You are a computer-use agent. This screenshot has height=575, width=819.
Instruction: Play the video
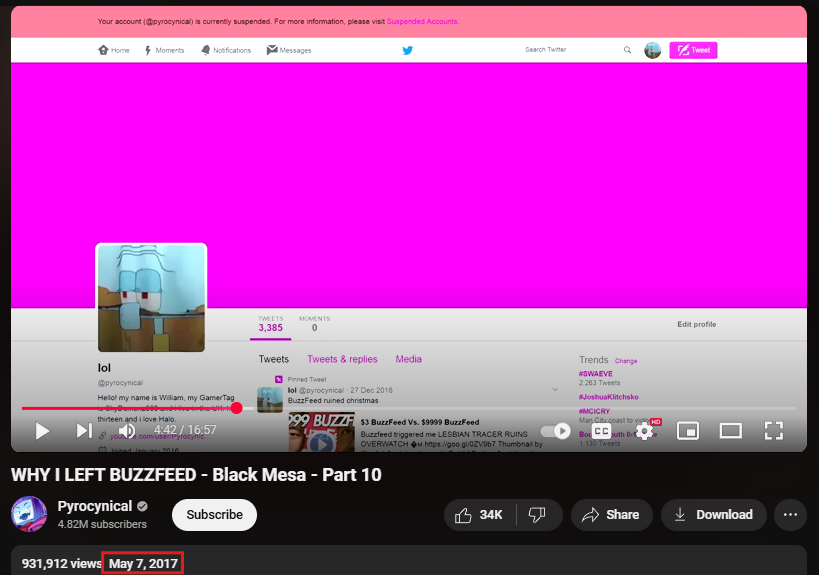click(x=42, y=431)
